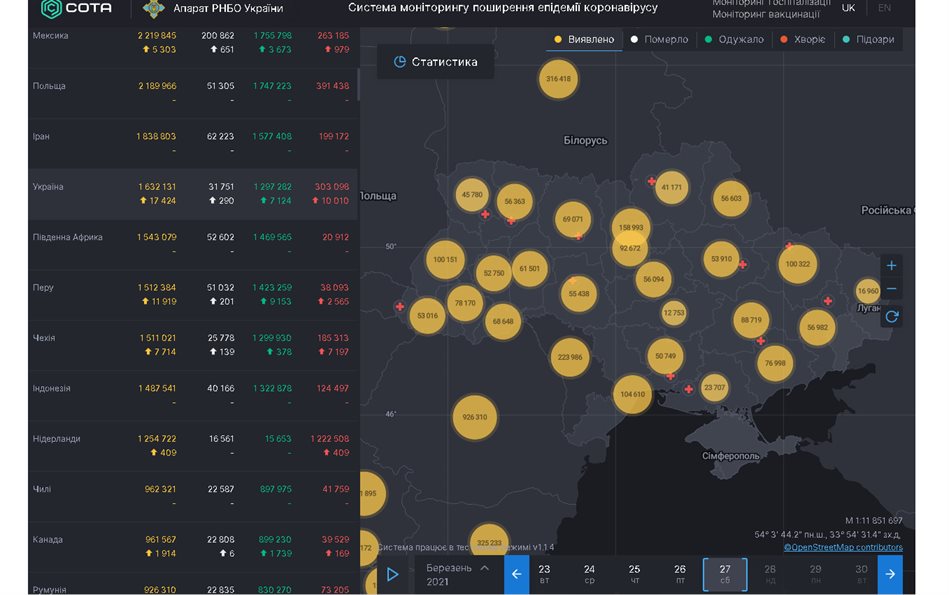Image resolution: width=949 pixels, height=595 pixels.
Task: Click the 158 993 map bubble
Action: click(x=631, y=226)
